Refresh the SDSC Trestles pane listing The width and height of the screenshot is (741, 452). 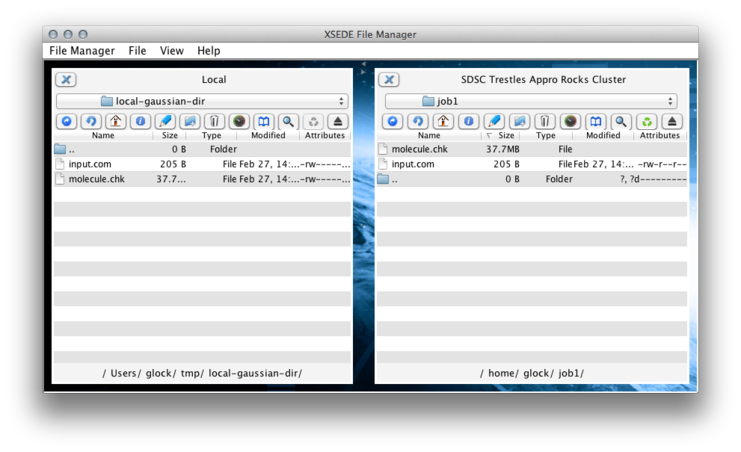pos(418,122)
